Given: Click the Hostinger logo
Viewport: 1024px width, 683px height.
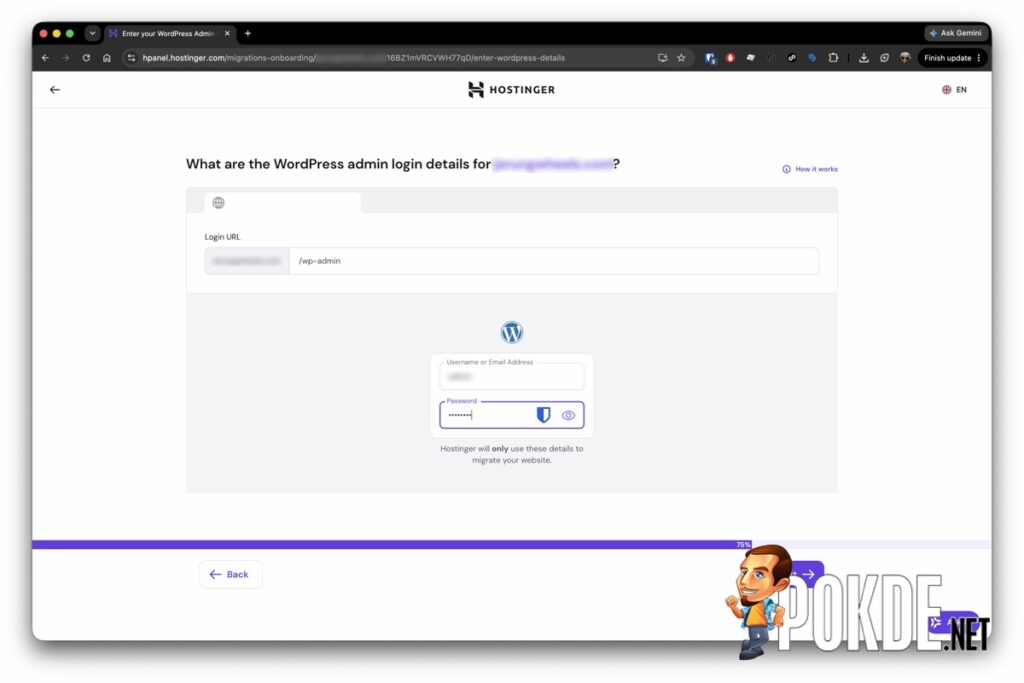Looking at the screenshot, I should [x=511, y=89].
